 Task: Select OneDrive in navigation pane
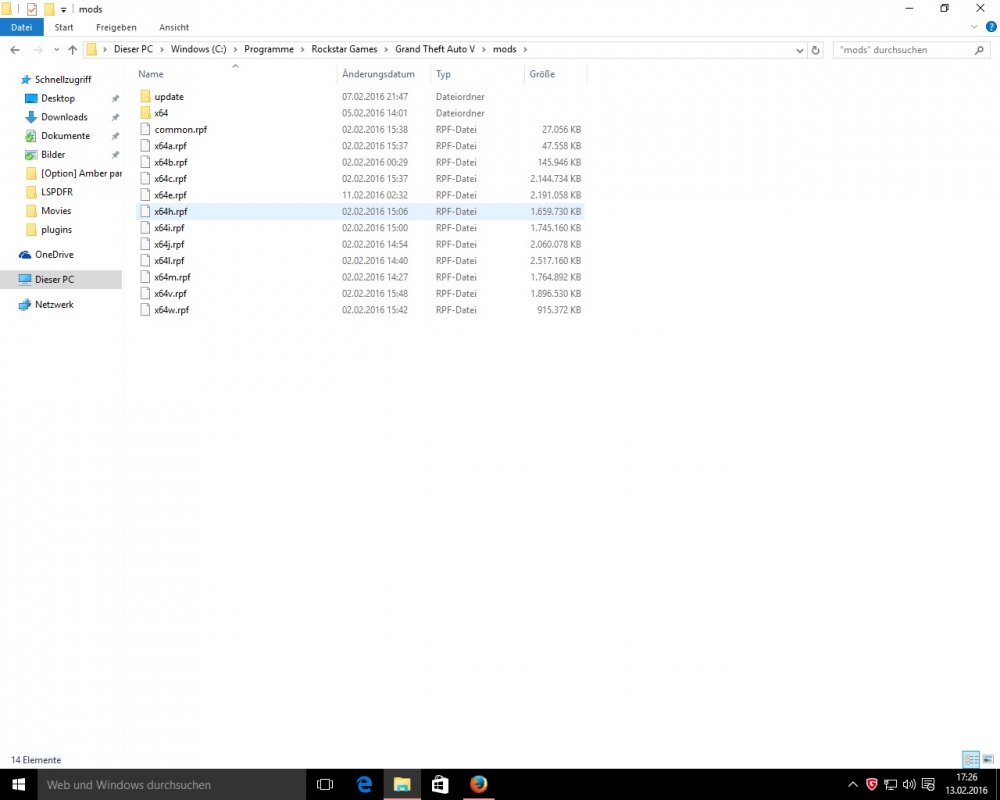point(54,255)
